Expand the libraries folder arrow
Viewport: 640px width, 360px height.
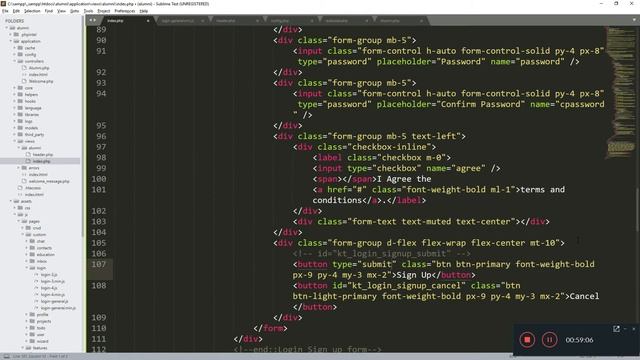pos(15,115)
